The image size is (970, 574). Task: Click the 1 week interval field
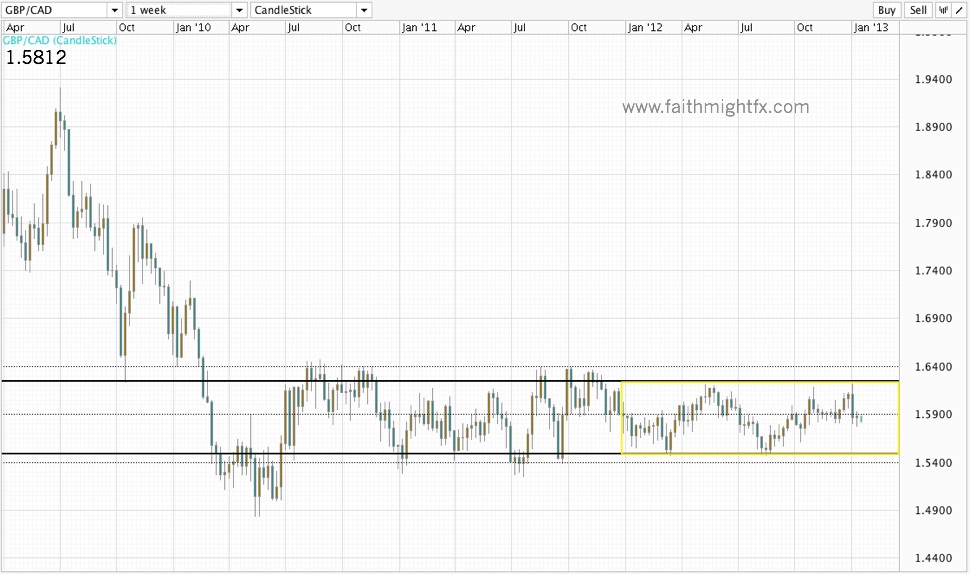pyautogui.click(x=179, y=10)
